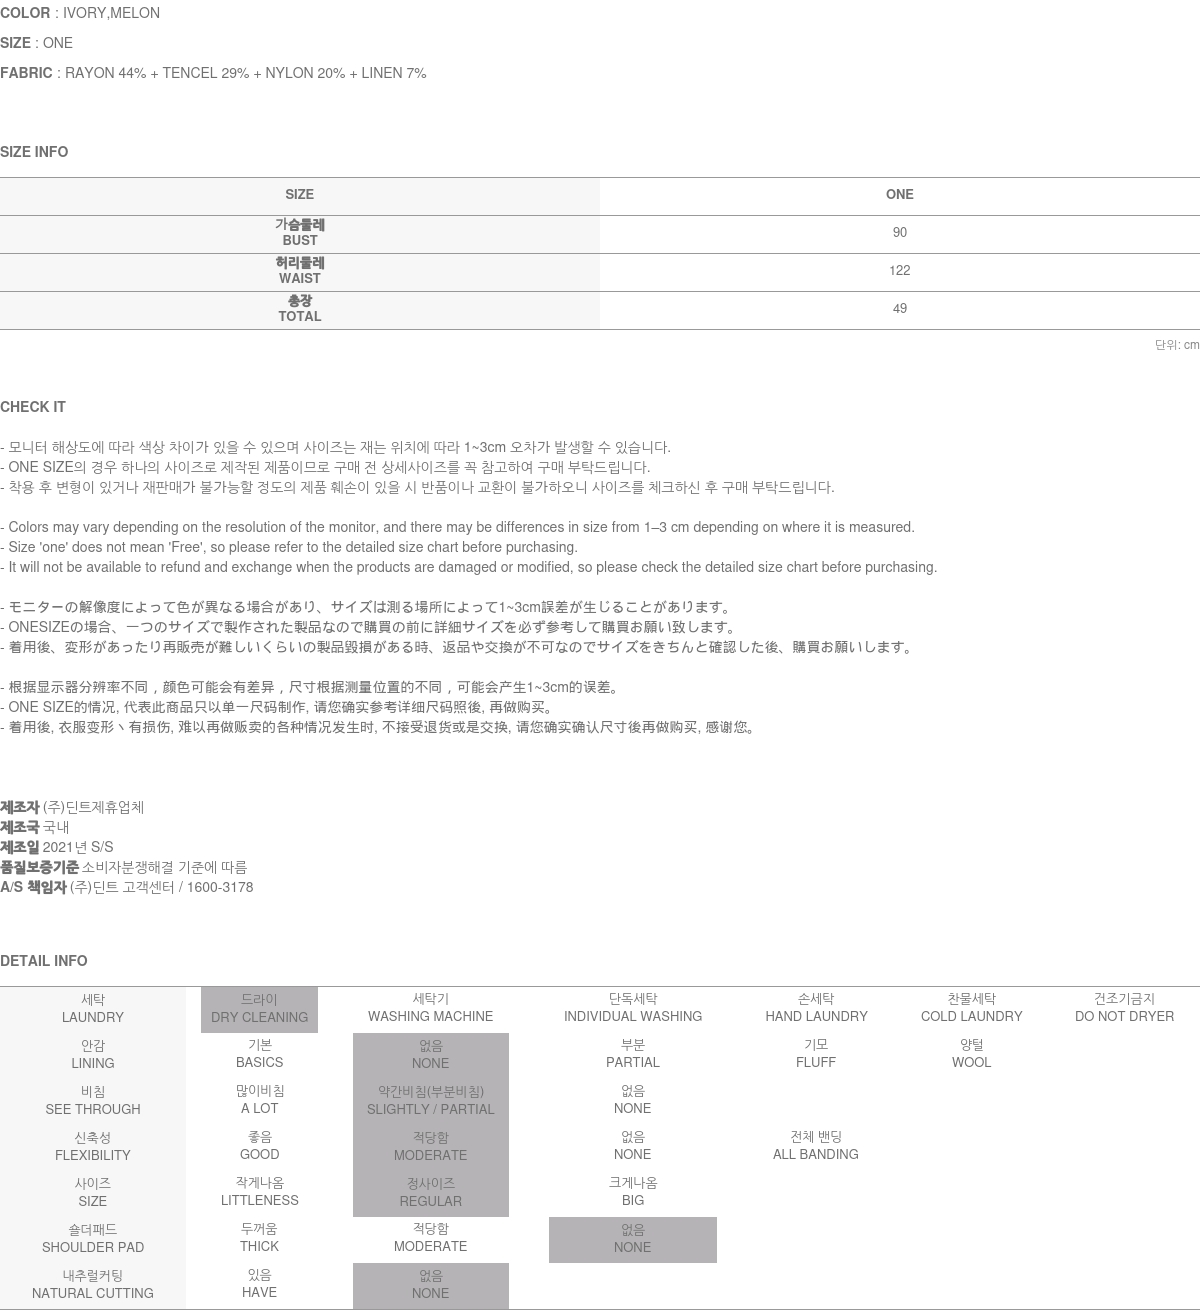Click the refund and exchange policy English line
The width and height of the screenshot is (1200, 1310).
469,567
